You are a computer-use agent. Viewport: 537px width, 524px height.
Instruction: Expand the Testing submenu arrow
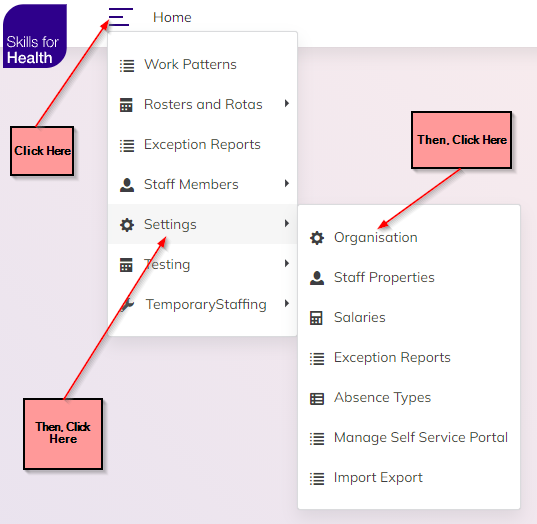click(287, 263)
